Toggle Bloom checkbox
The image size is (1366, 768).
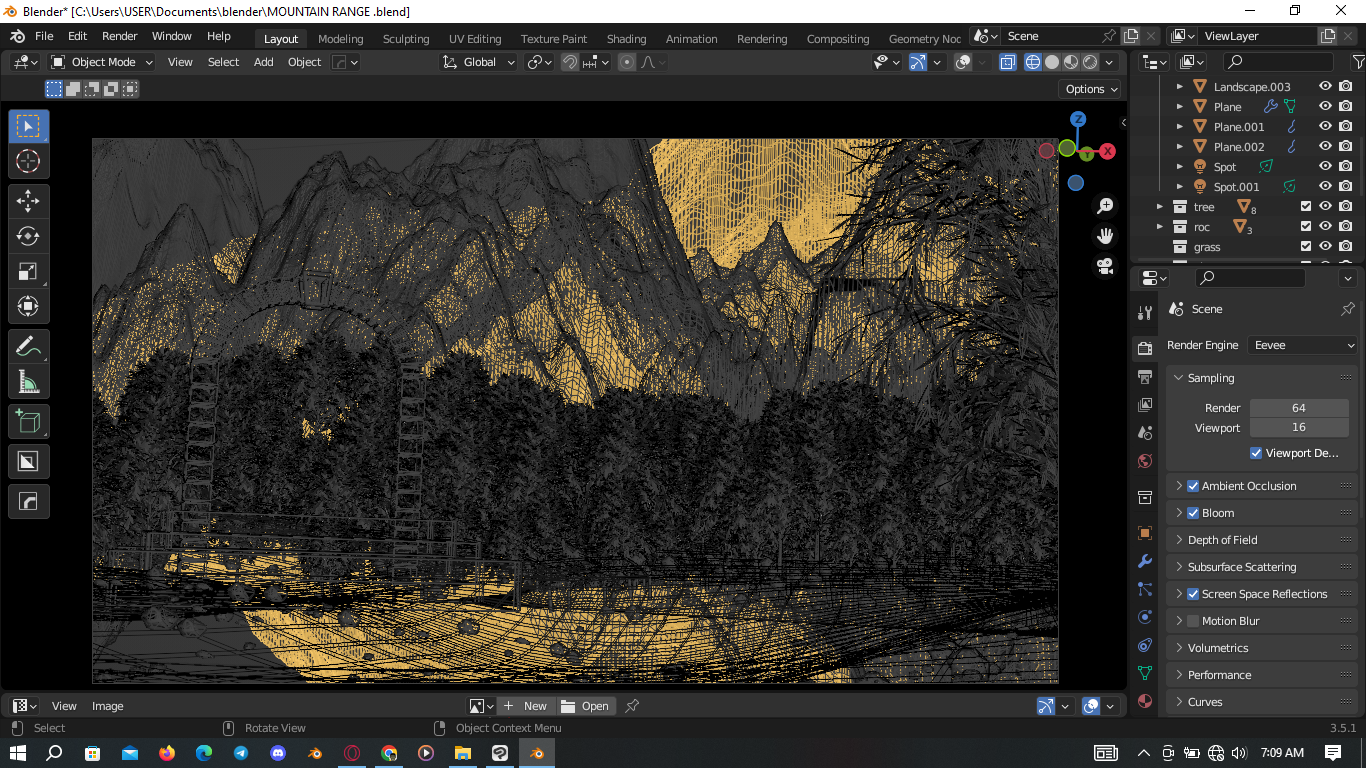pos(1193,513)
